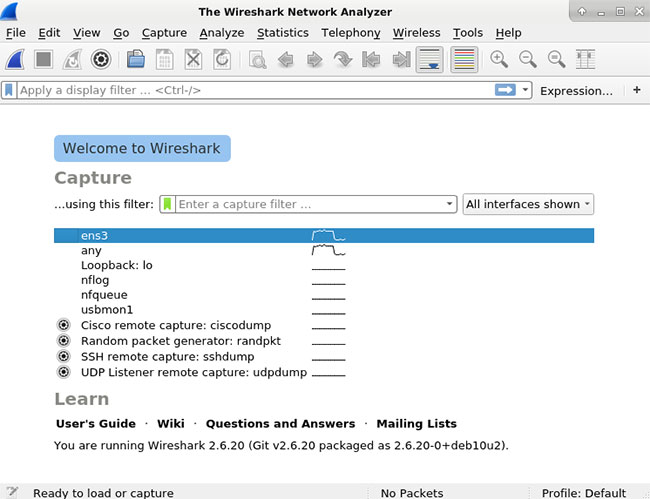The image size is (650, 499).
Task: Click the expert information status bar icon
Action: (12, 492)
